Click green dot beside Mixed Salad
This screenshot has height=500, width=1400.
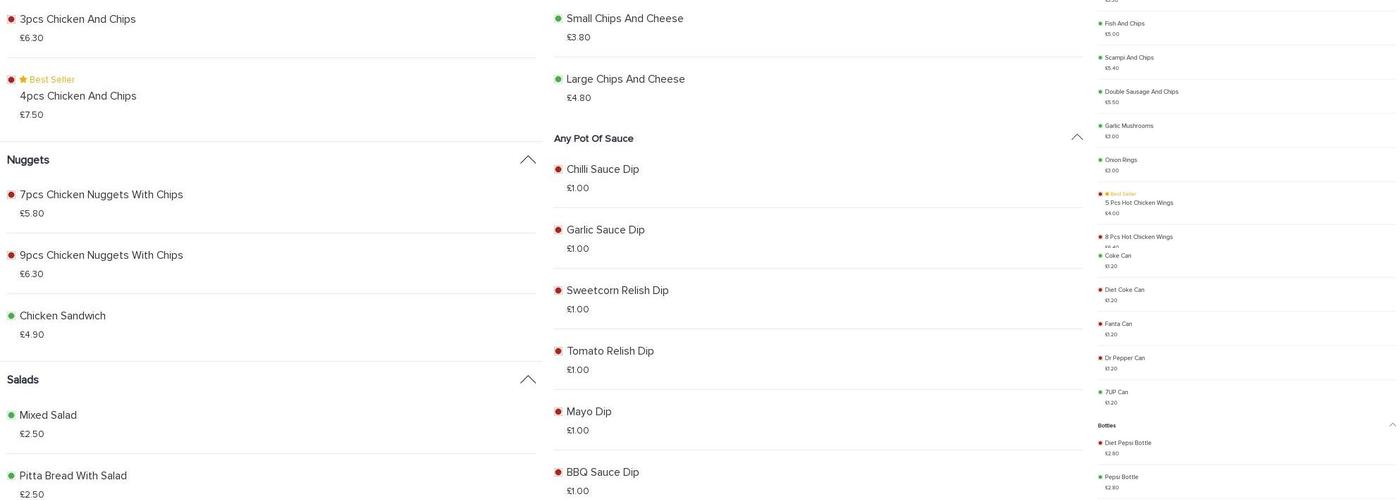point(11,415)
